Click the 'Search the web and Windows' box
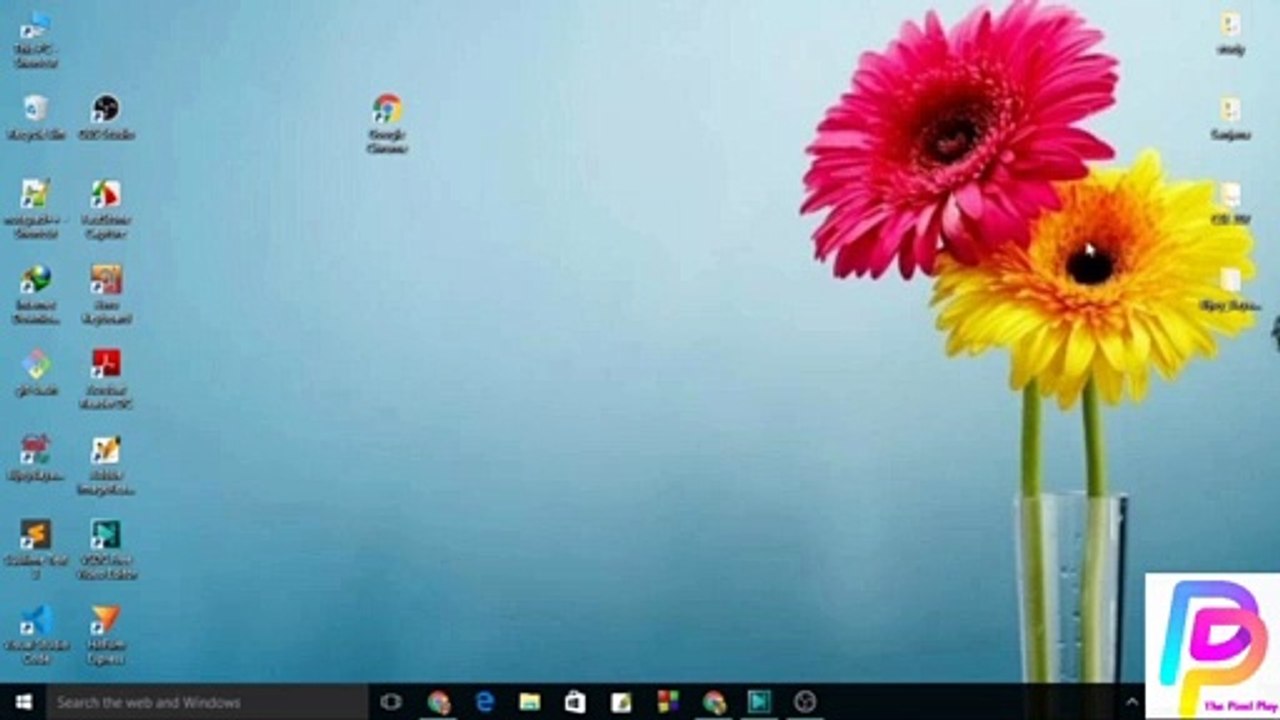1280x720 pixels. coord(207,702)
